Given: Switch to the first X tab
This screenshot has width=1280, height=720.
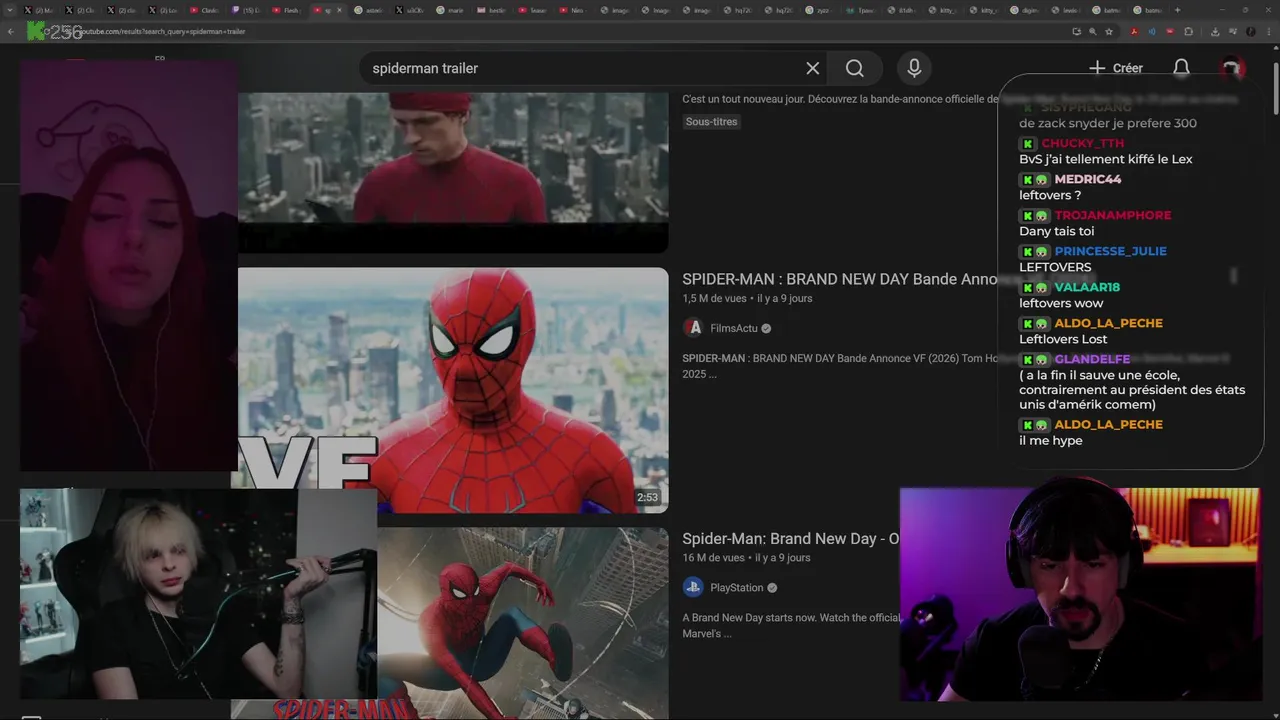Looking at the screenshot, I should tap(41, 10).
